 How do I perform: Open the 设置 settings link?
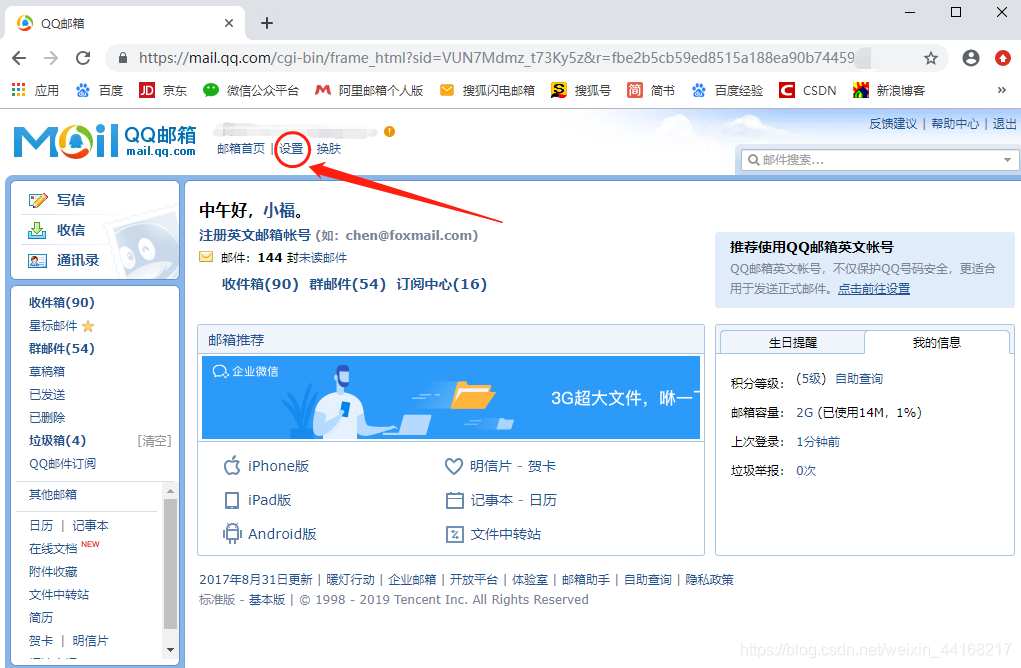click(x=291, y=148)
